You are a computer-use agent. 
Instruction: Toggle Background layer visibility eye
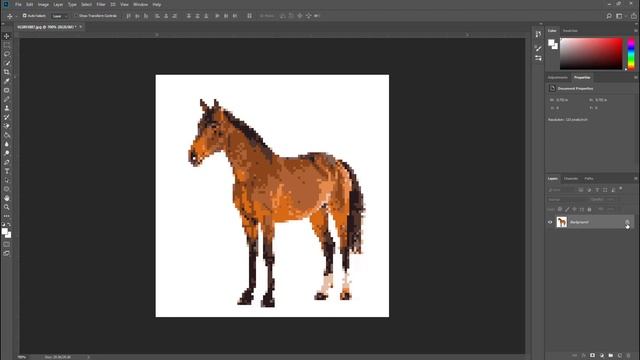pos(550,222)
